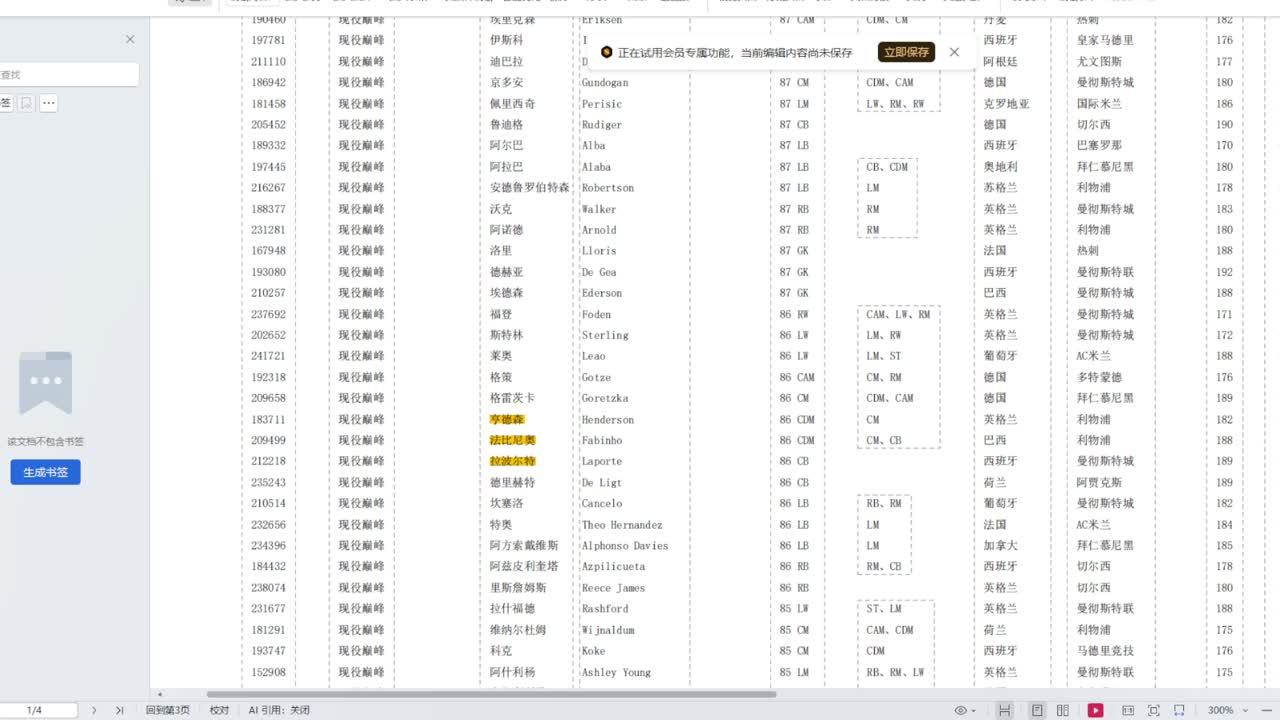
Task: Dismiss the trial membership notification
Action: tap(954, 52)
